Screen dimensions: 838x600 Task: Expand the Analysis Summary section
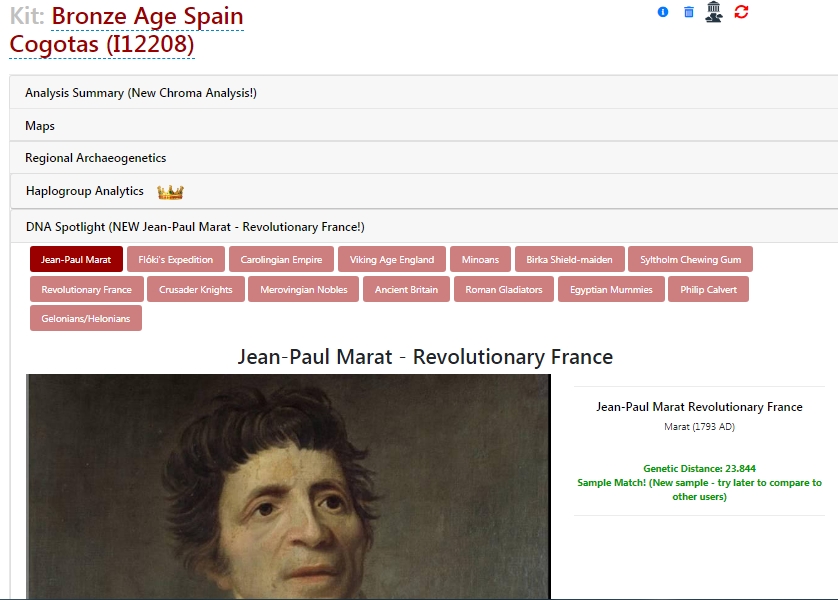tap(423, 92)
